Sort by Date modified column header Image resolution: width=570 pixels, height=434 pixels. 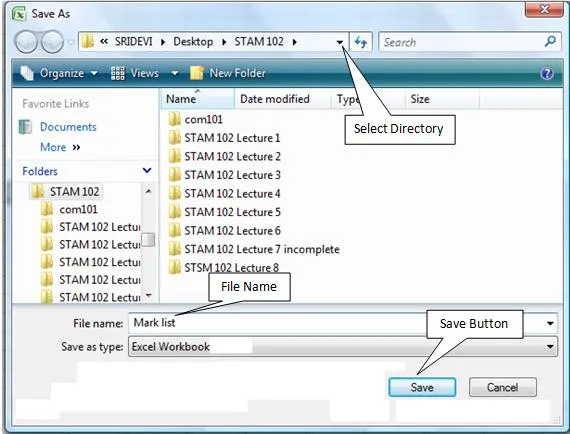tap(275, 99)
